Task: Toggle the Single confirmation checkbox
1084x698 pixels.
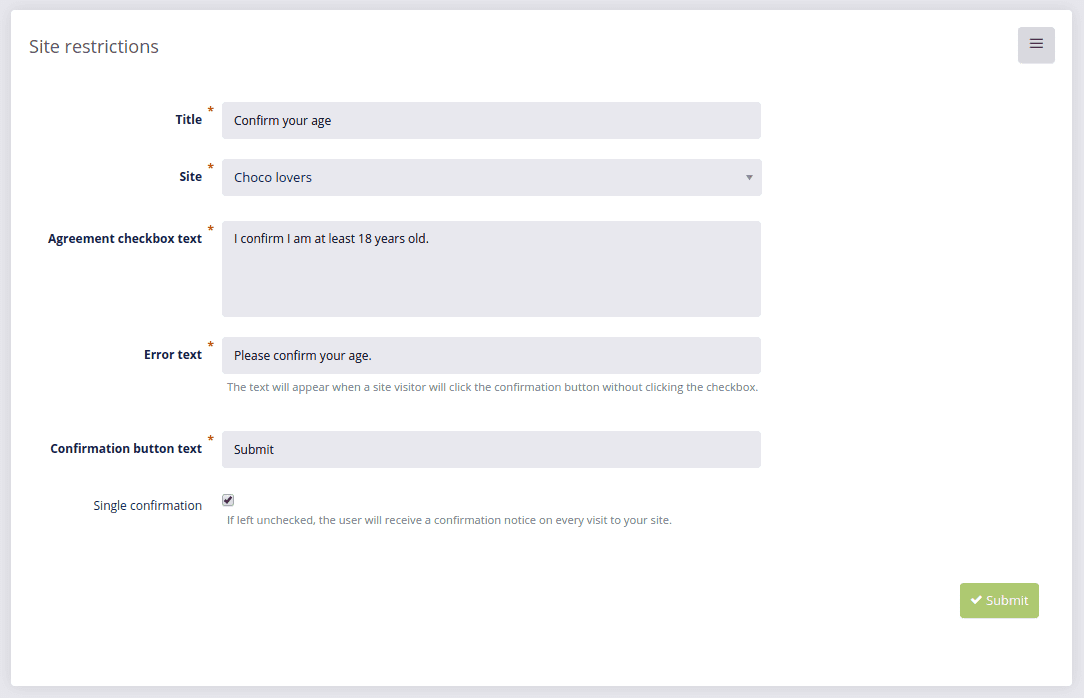Action: point(228,500)
